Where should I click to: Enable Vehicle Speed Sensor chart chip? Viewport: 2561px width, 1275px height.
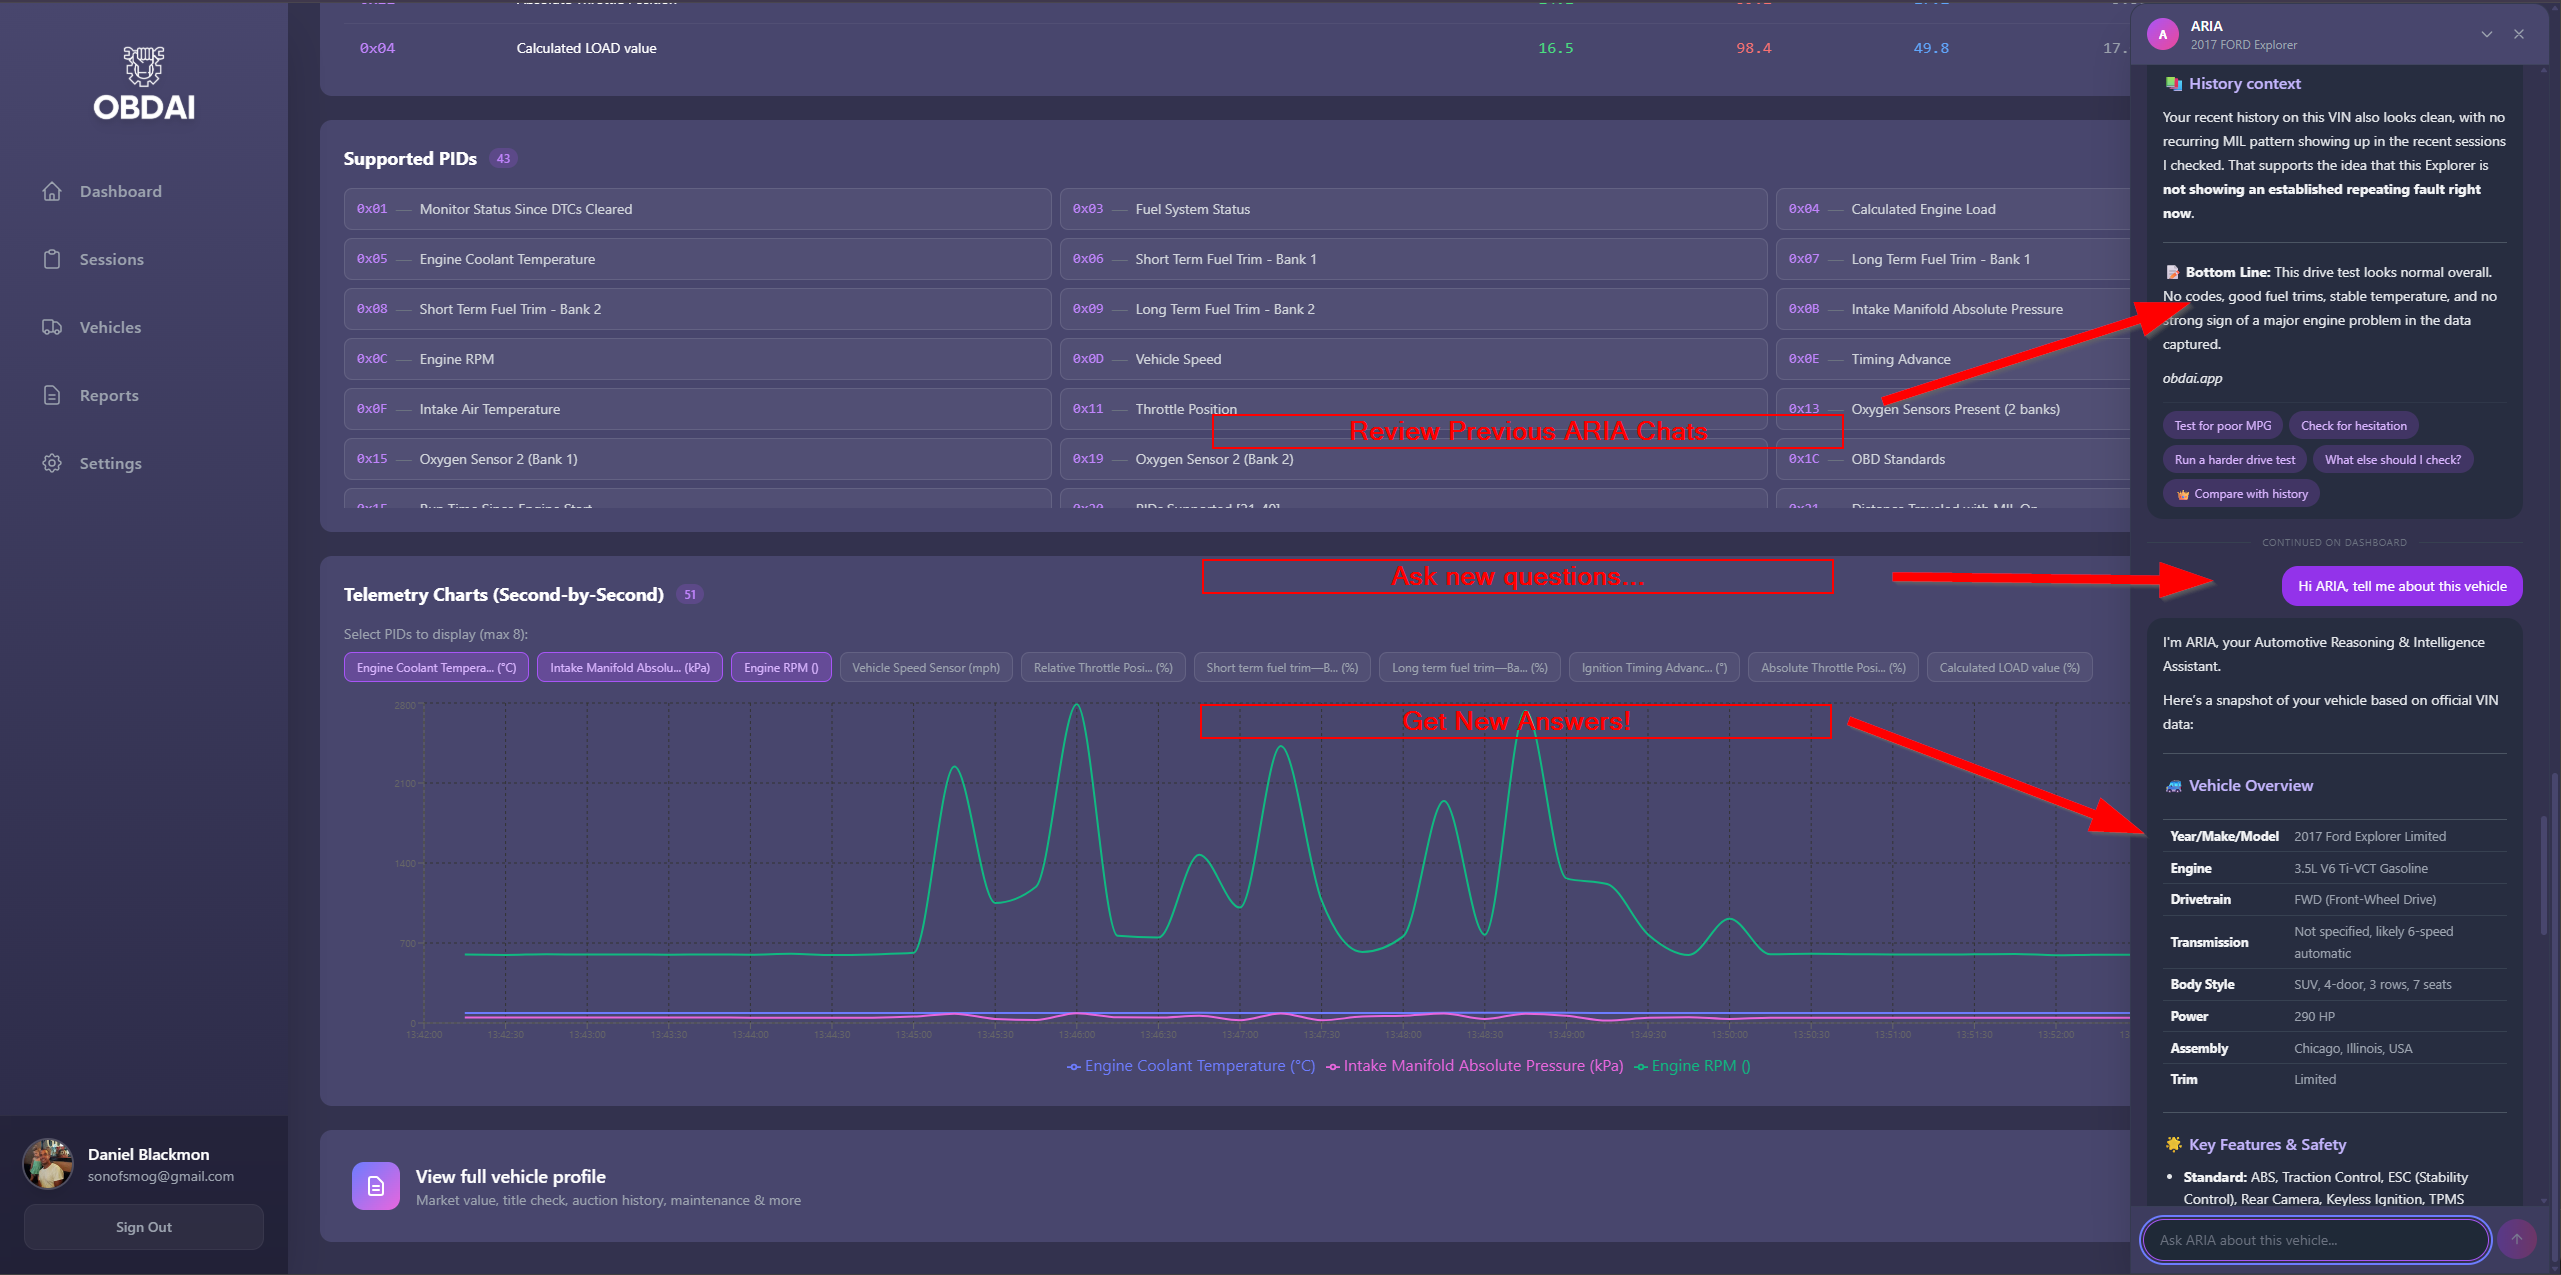click(925, 667)
